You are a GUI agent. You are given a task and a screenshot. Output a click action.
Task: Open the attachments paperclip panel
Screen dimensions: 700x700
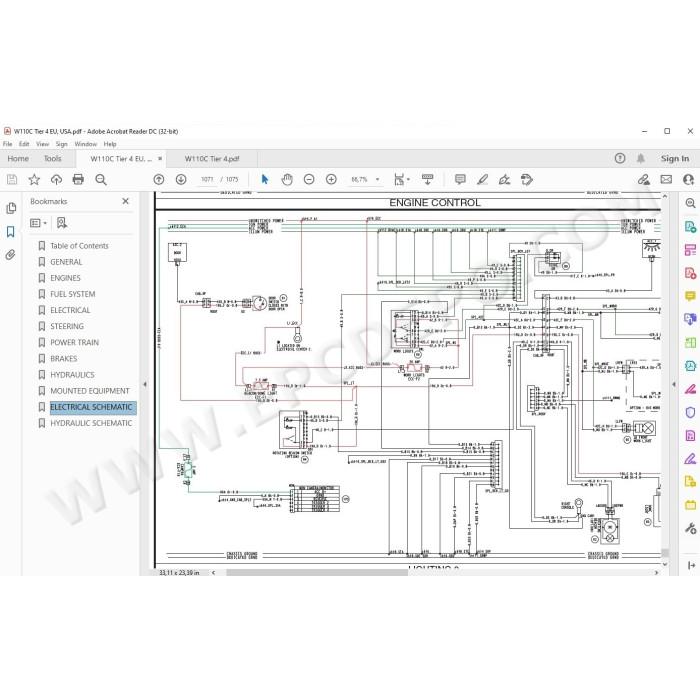11,255
